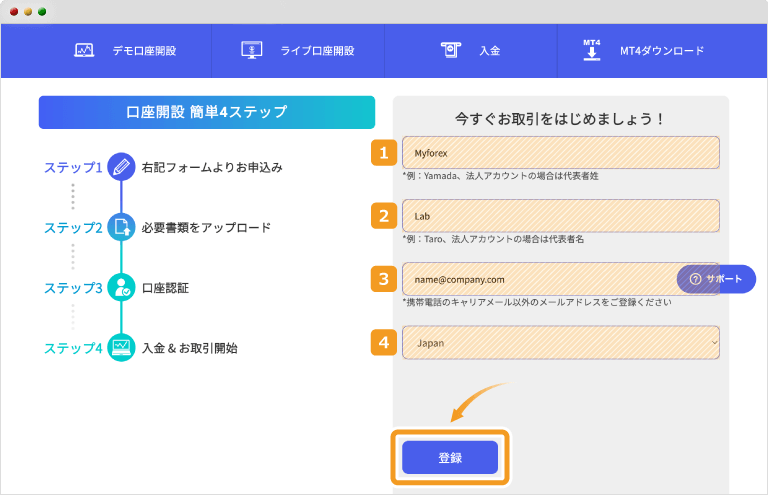Click the question mark support icon
This screenshot has width=768, height=495.
tap(695, 279)
